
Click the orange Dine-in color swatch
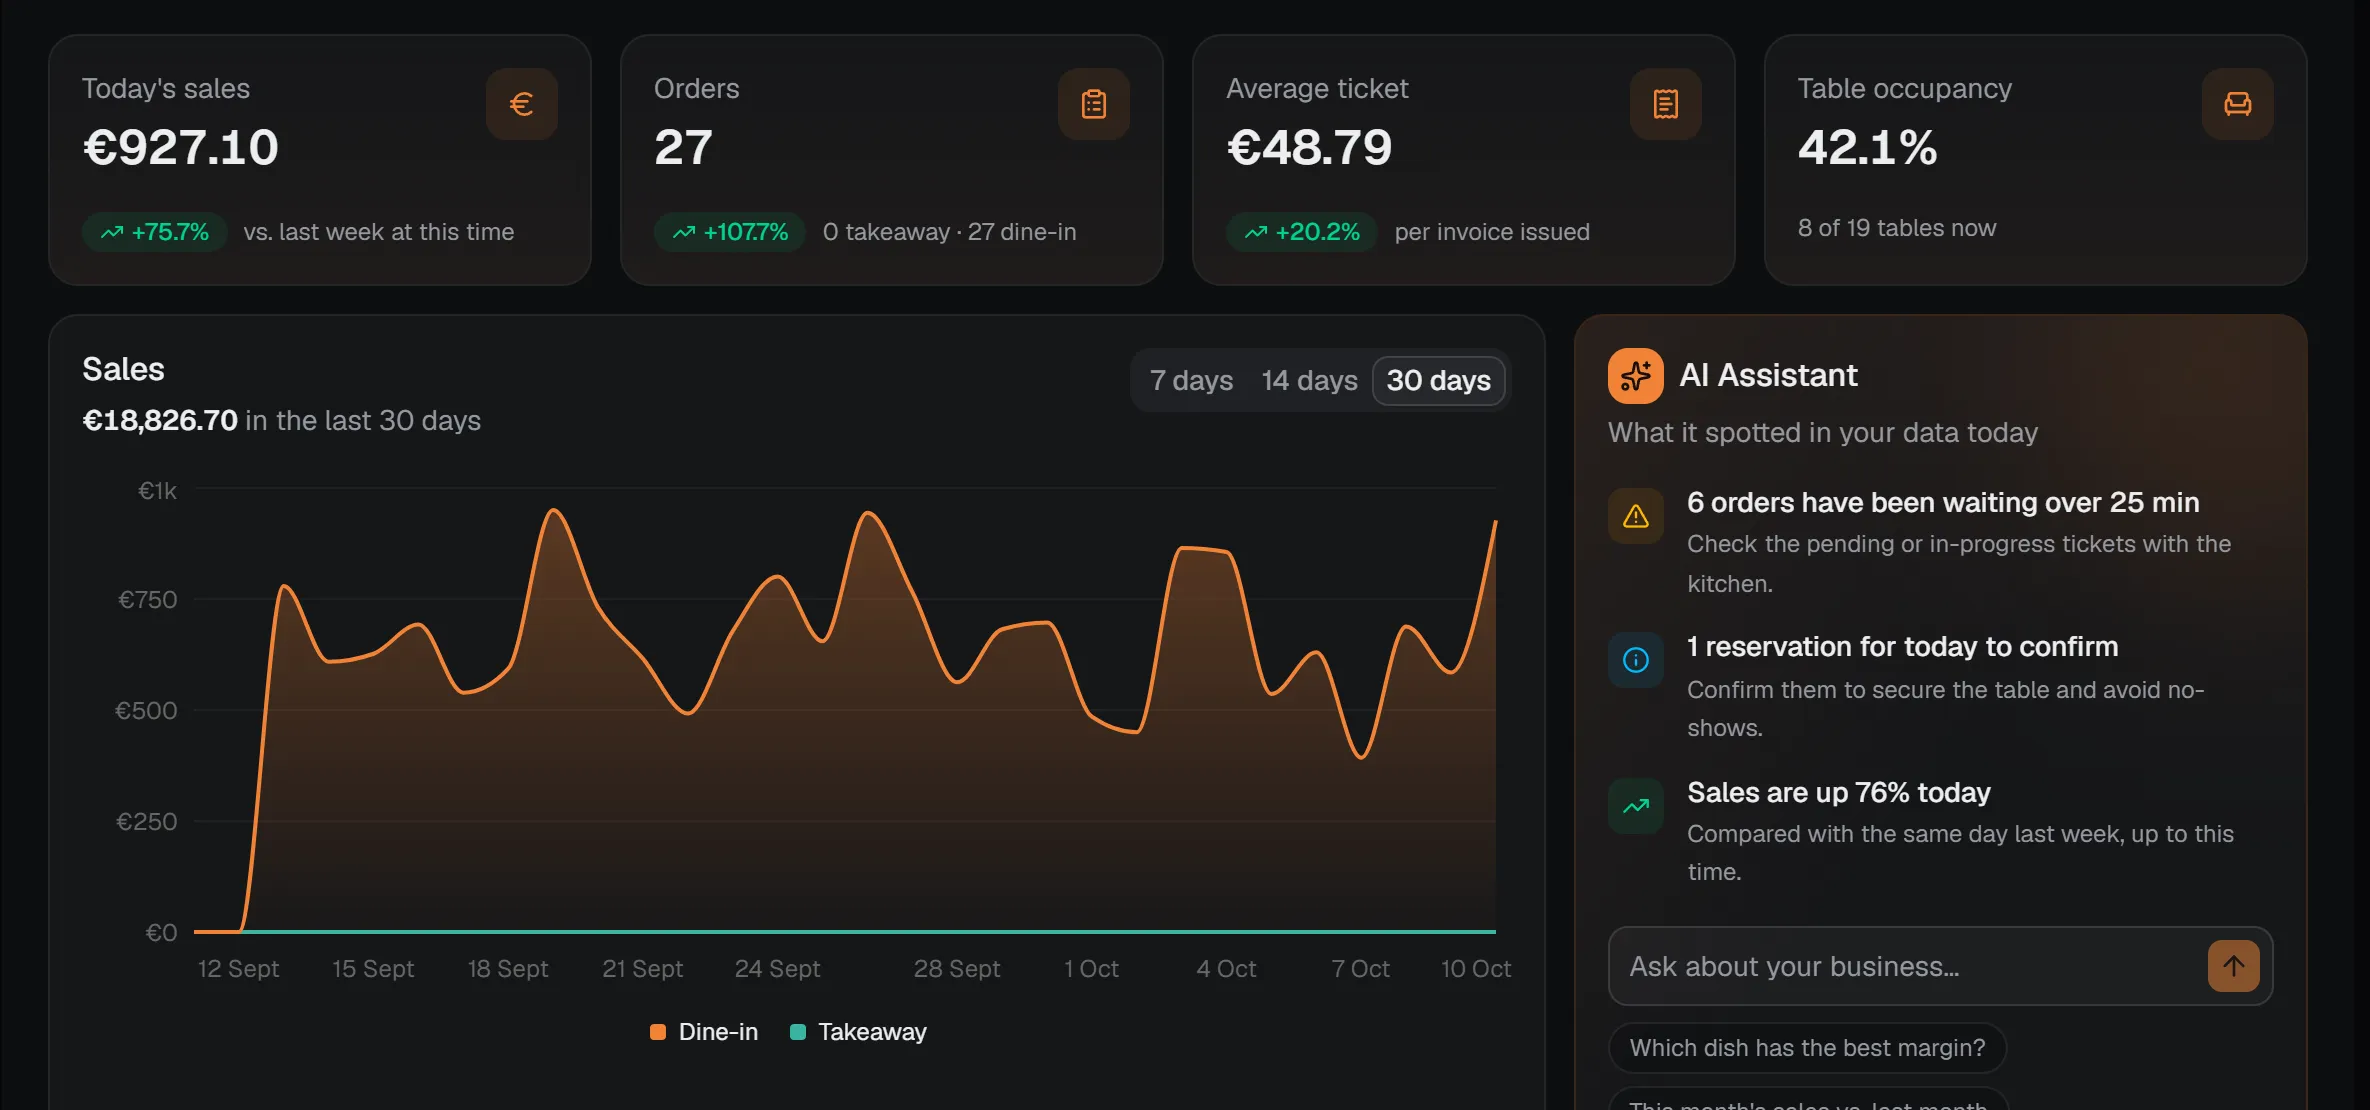click(658, 1032)
